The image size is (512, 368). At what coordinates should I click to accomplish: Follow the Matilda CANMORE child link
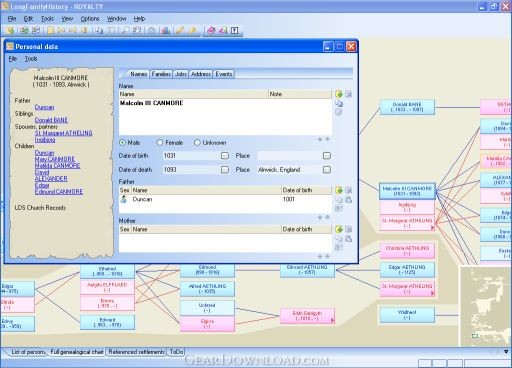(57, 165)
